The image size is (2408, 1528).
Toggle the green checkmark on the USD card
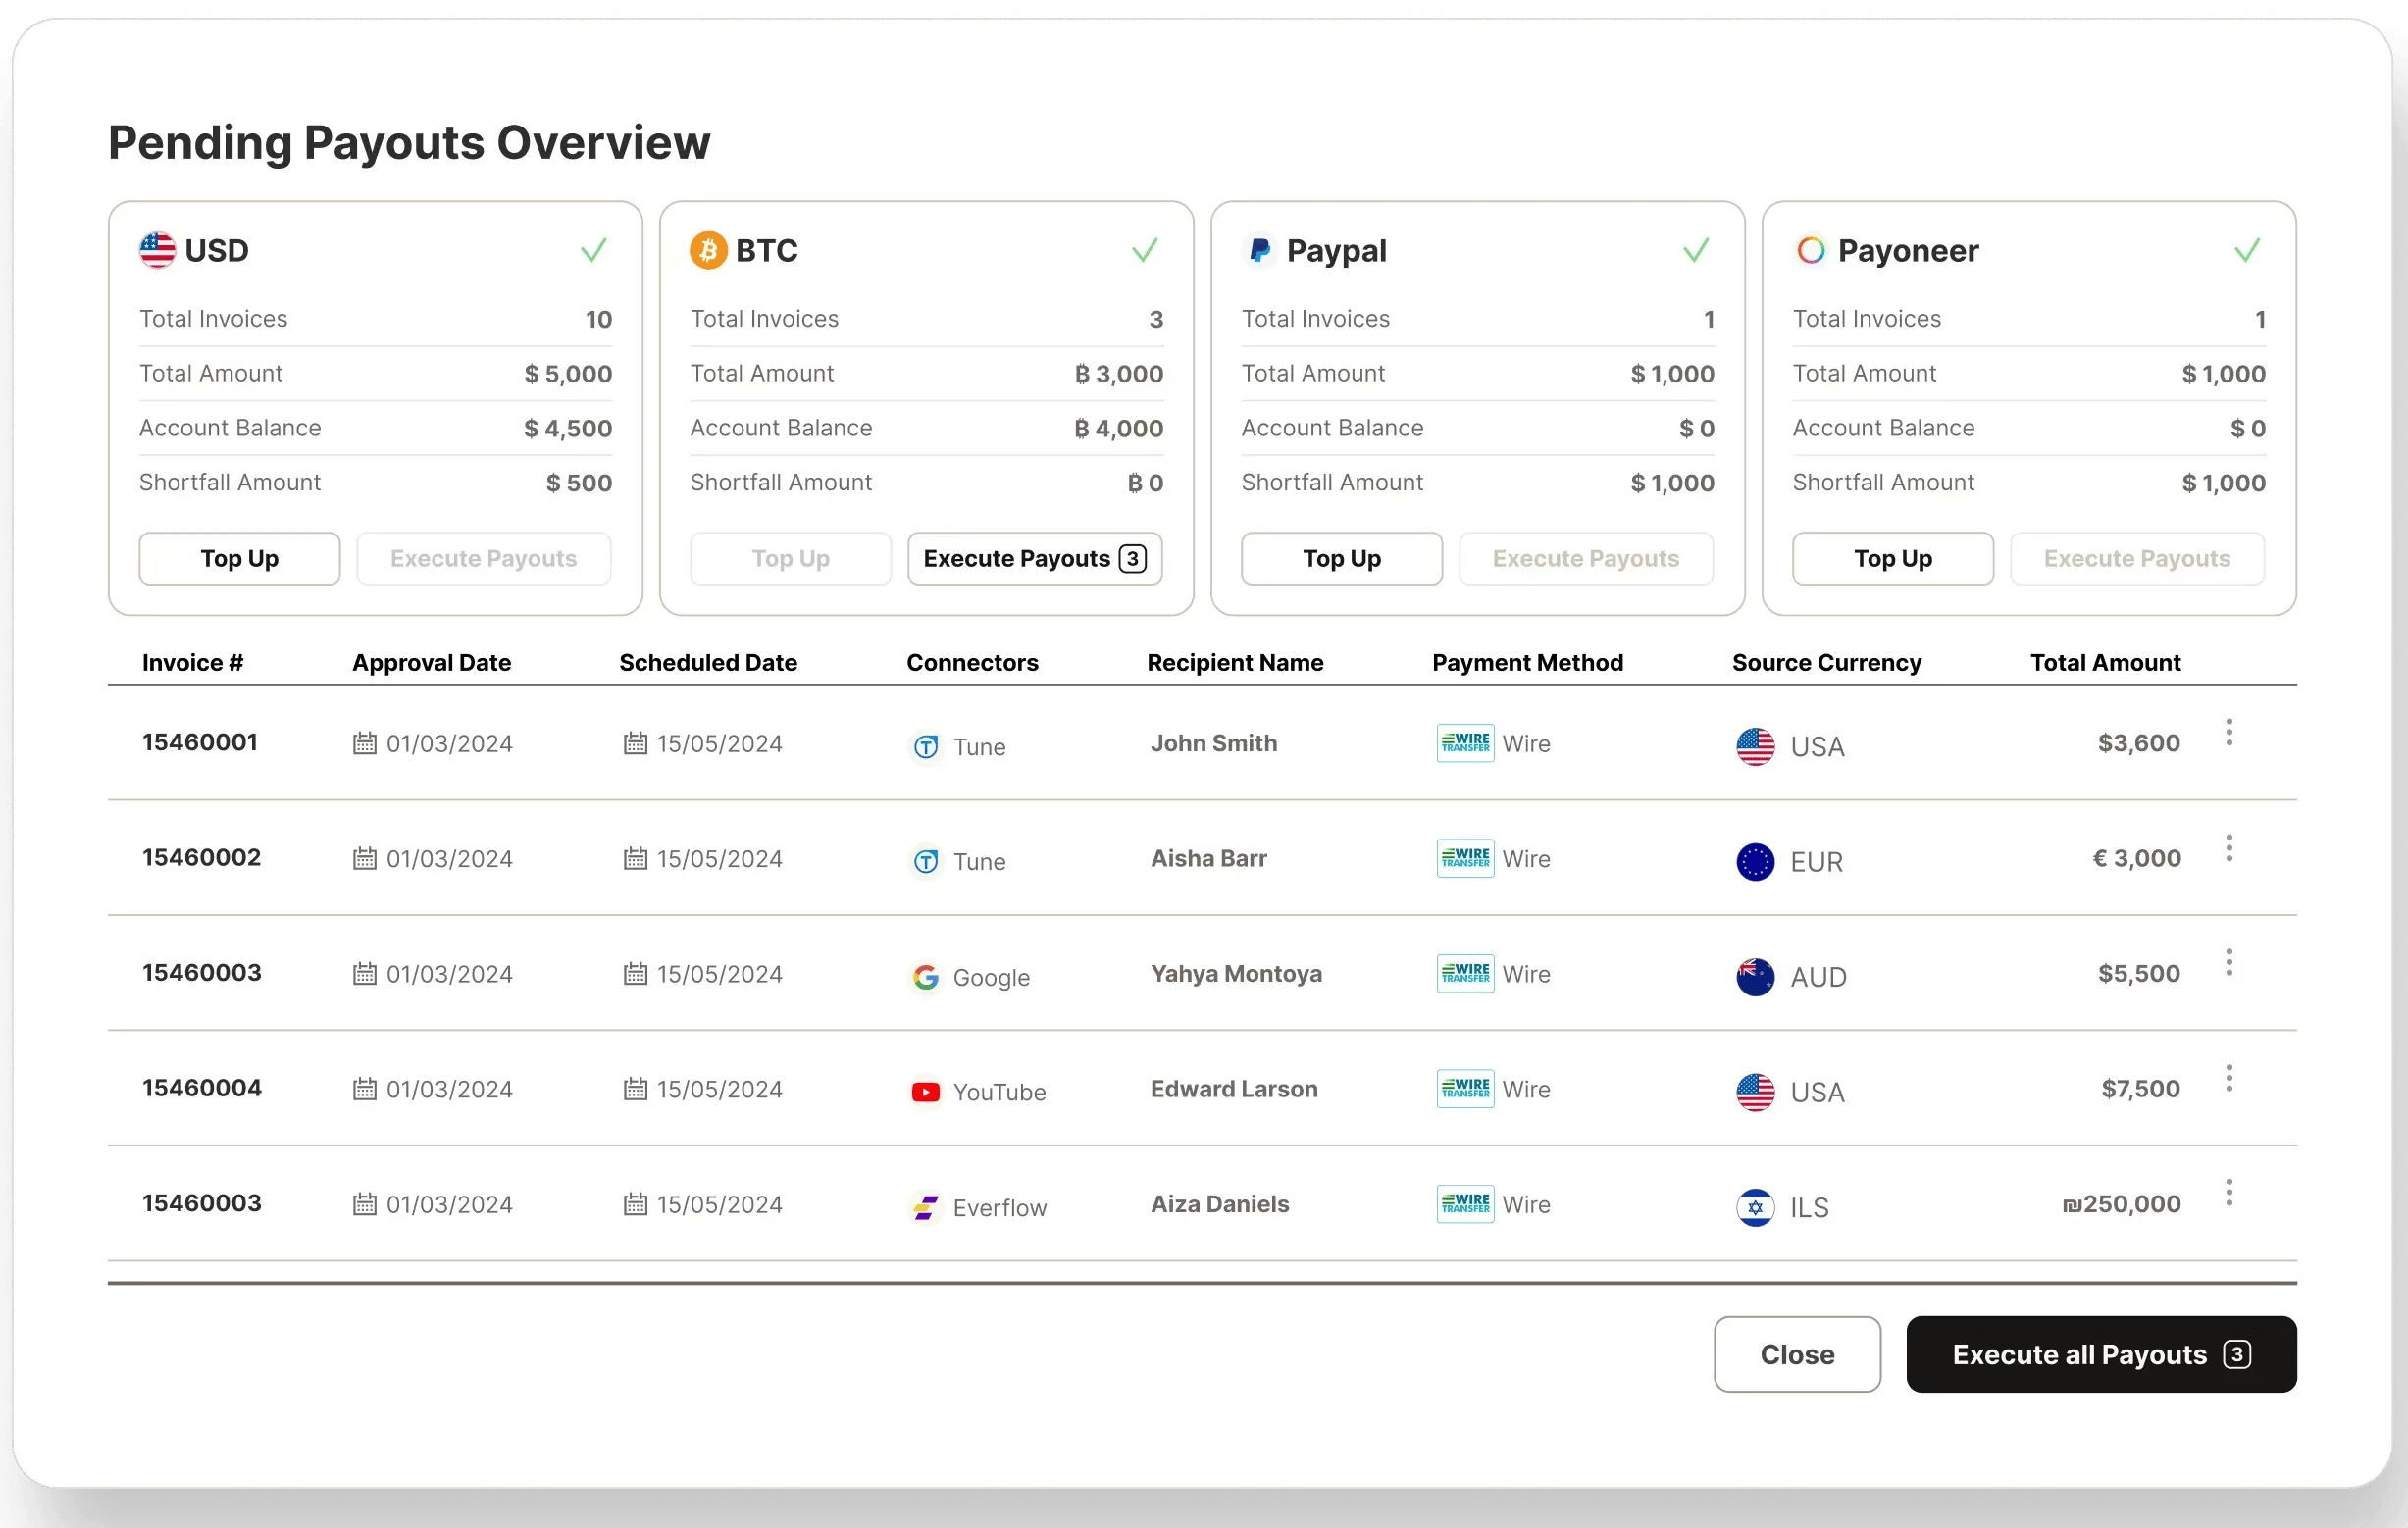click(594, 250)
